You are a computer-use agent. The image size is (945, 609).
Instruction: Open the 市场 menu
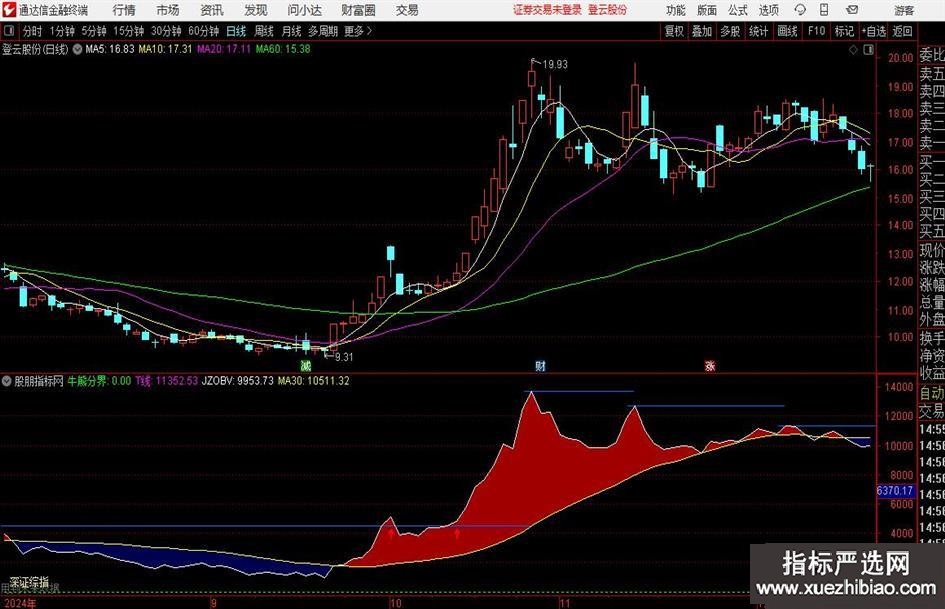point(168,10)
